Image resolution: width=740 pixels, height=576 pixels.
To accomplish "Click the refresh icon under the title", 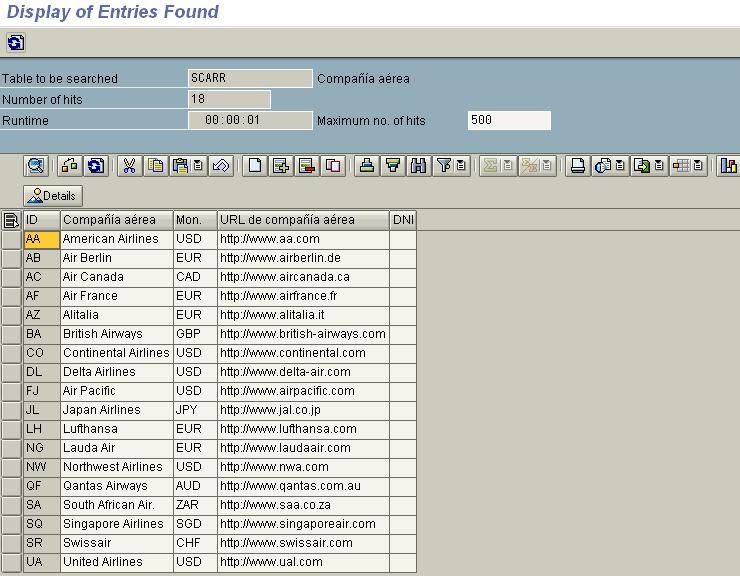I will (16, 43).
